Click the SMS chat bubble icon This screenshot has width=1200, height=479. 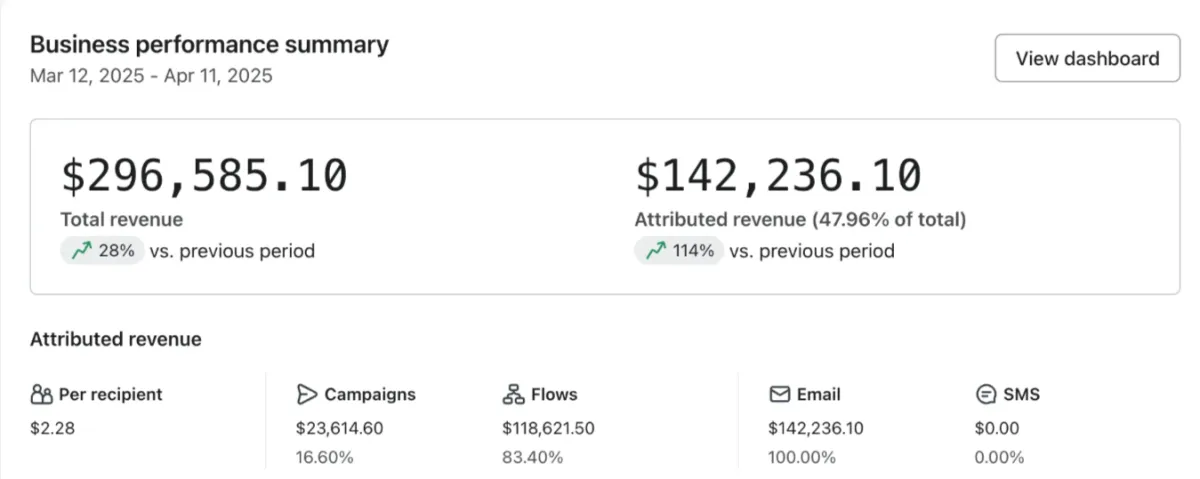tap(986, 394)
